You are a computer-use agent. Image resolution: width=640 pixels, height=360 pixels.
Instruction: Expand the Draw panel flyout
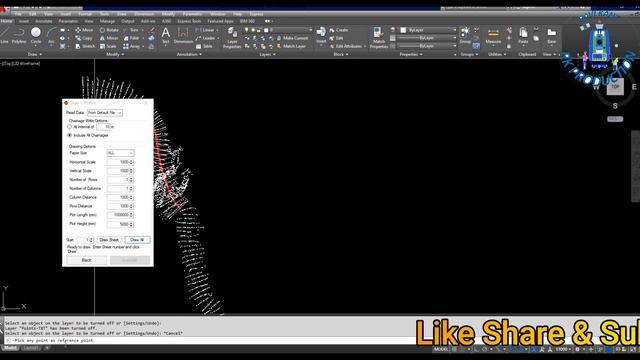click(x=35, y=54)
